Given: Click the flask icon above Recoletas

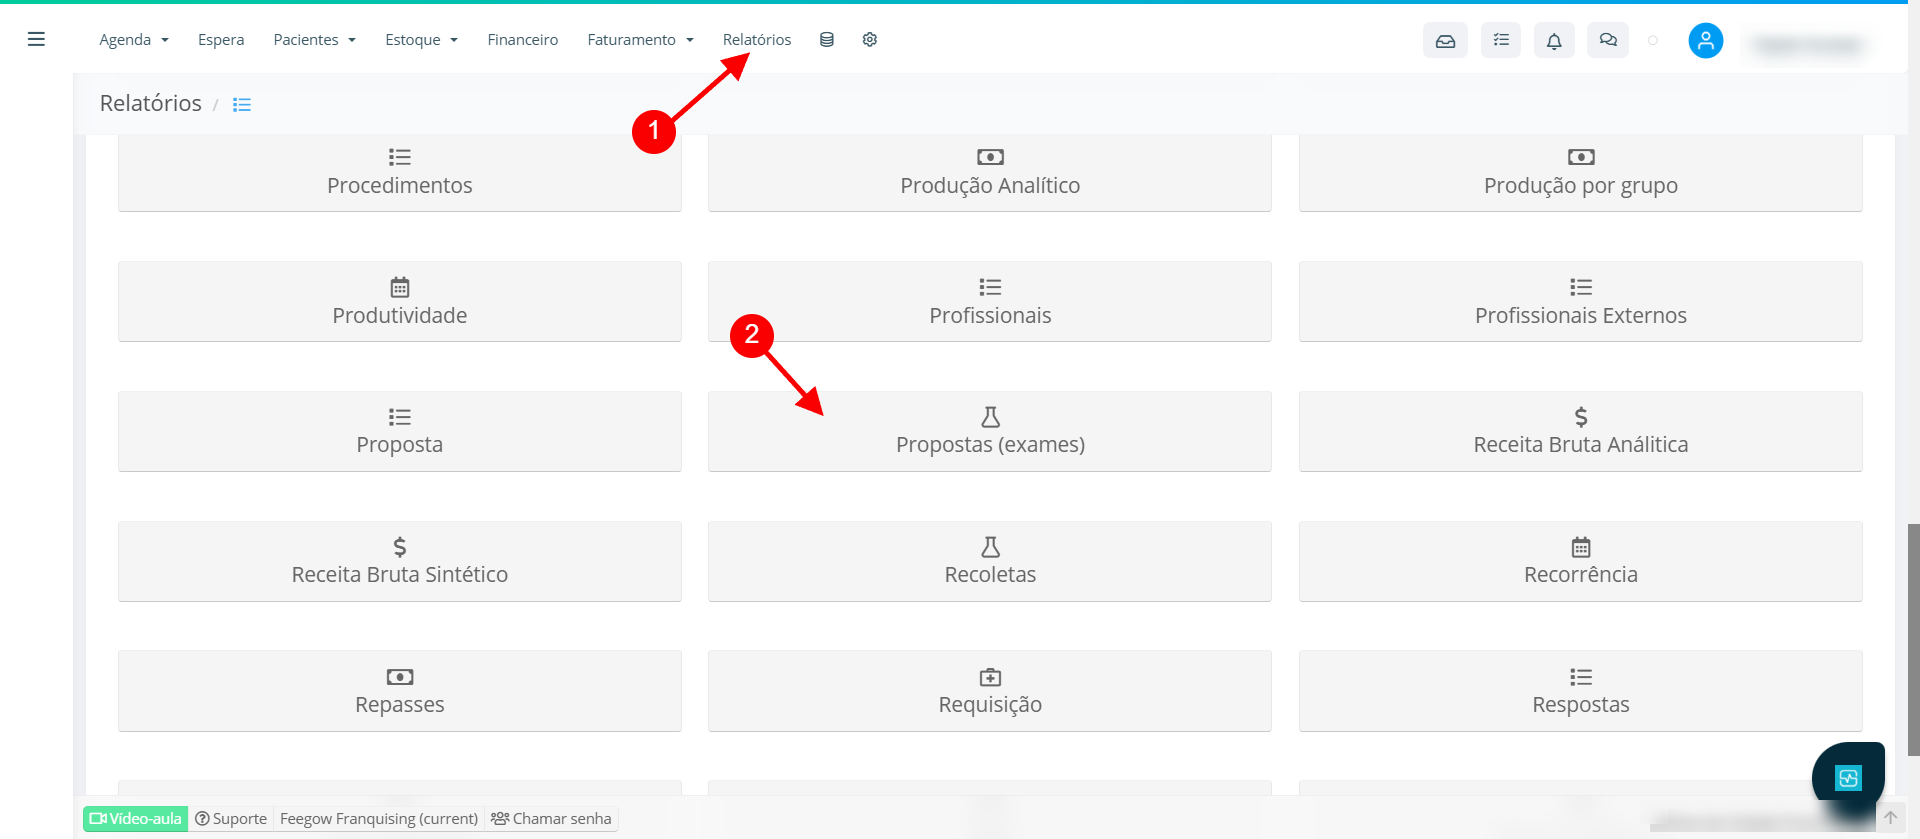Looking at the screenshot, I should click(x=990, y=547).
